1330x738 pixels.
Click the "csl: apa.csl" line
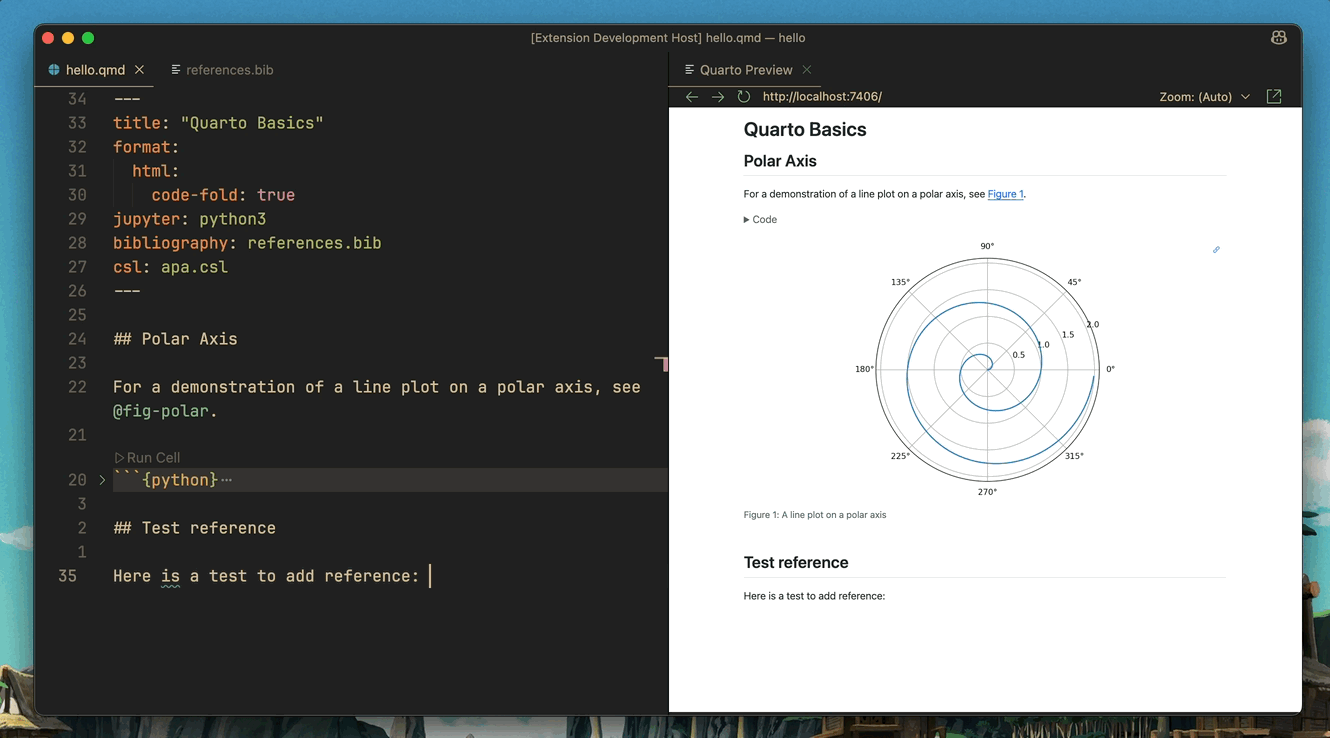point(170,267)
